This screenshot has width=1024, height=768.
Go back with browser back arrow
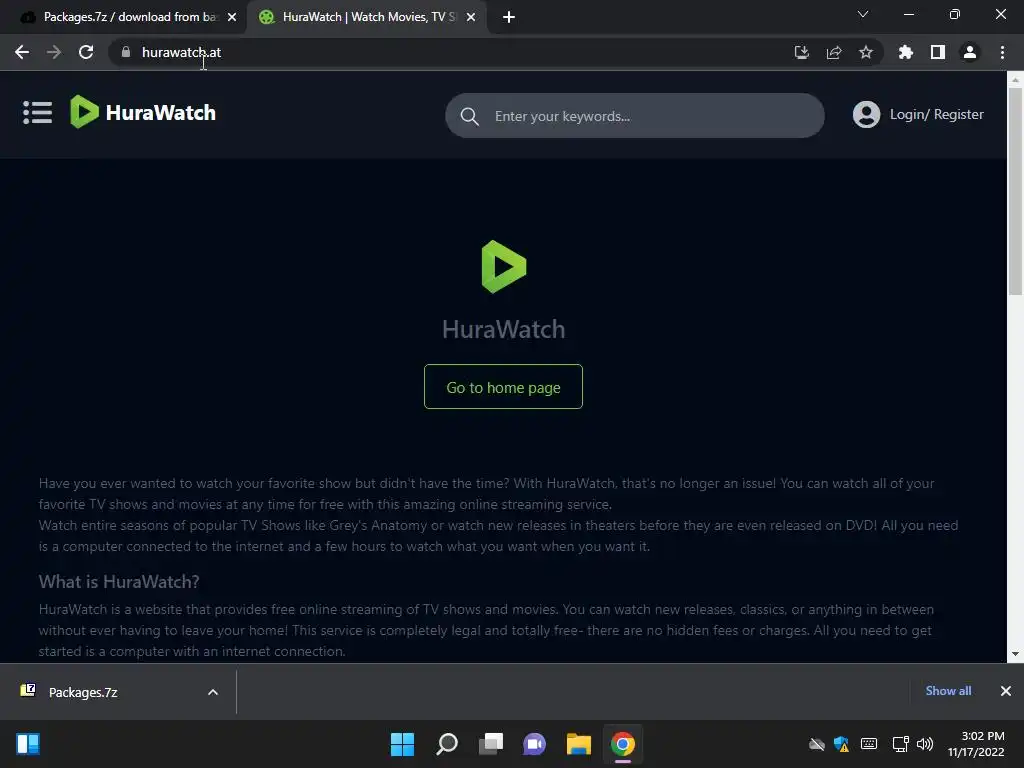(22, 52)
